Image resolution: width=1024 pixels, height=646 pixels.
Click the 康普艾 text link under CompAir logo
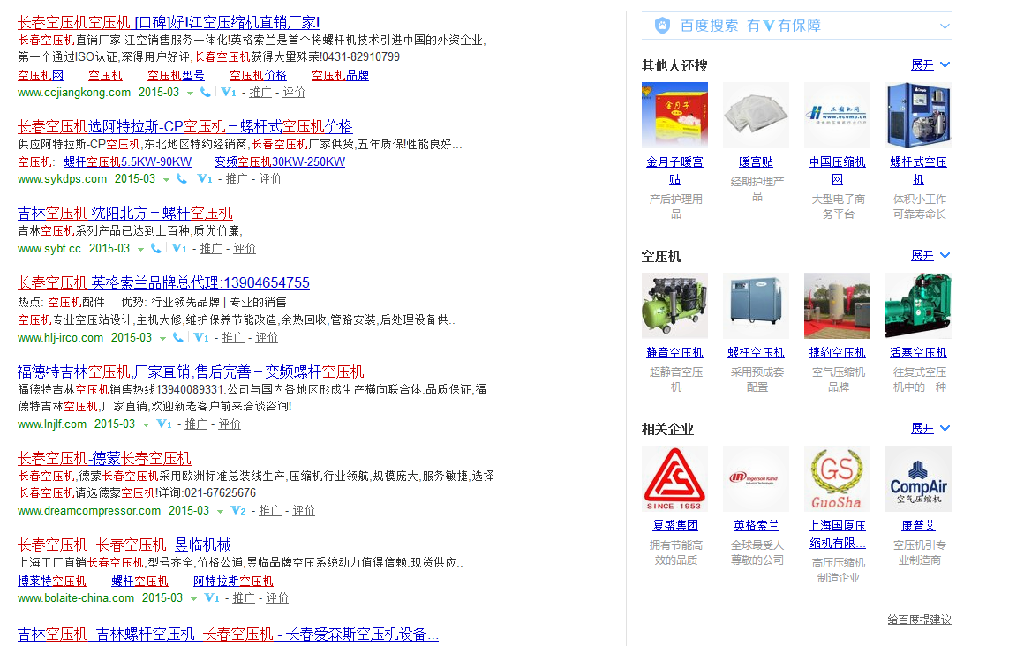coord(918,525)
